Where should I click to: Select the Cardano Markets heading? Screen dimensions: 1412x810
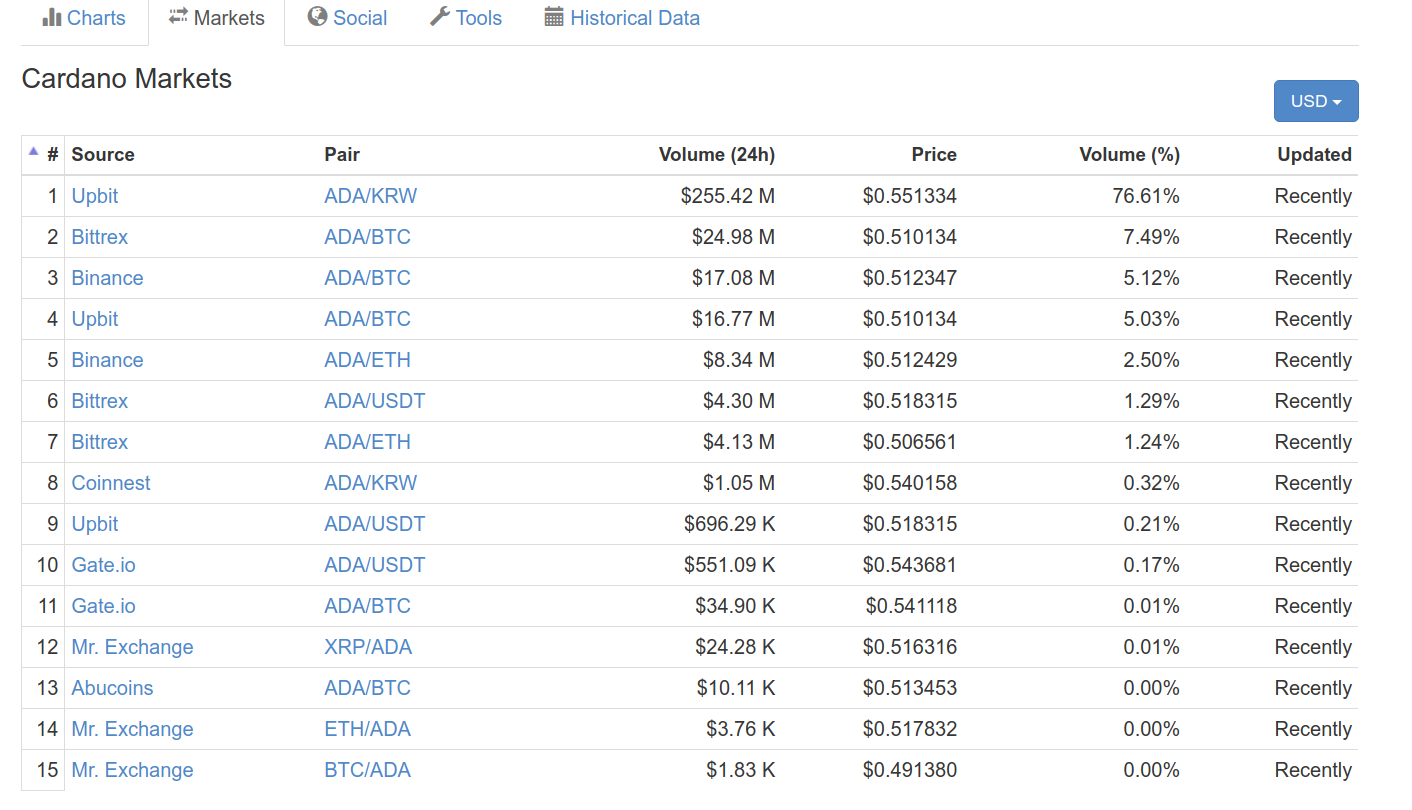[x=127, y=79]
